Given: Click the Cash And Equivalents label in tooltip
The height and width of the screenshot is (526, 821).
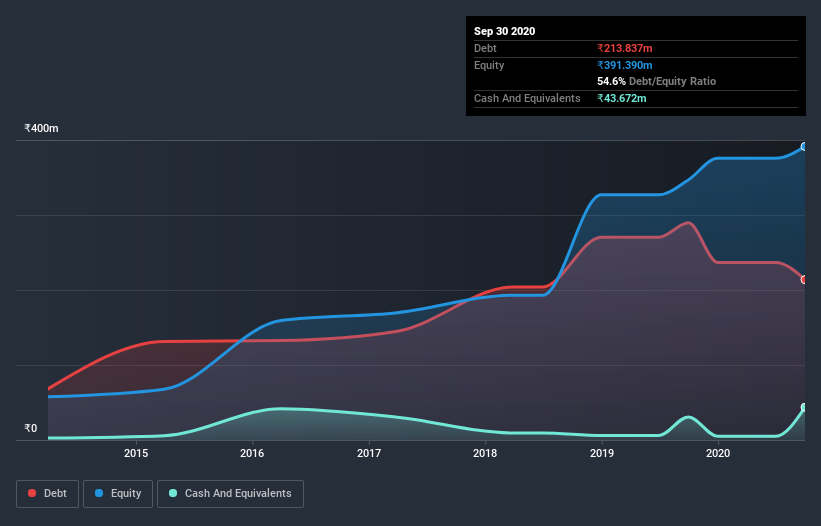Looking at the screenshot, I should [527, 98].
